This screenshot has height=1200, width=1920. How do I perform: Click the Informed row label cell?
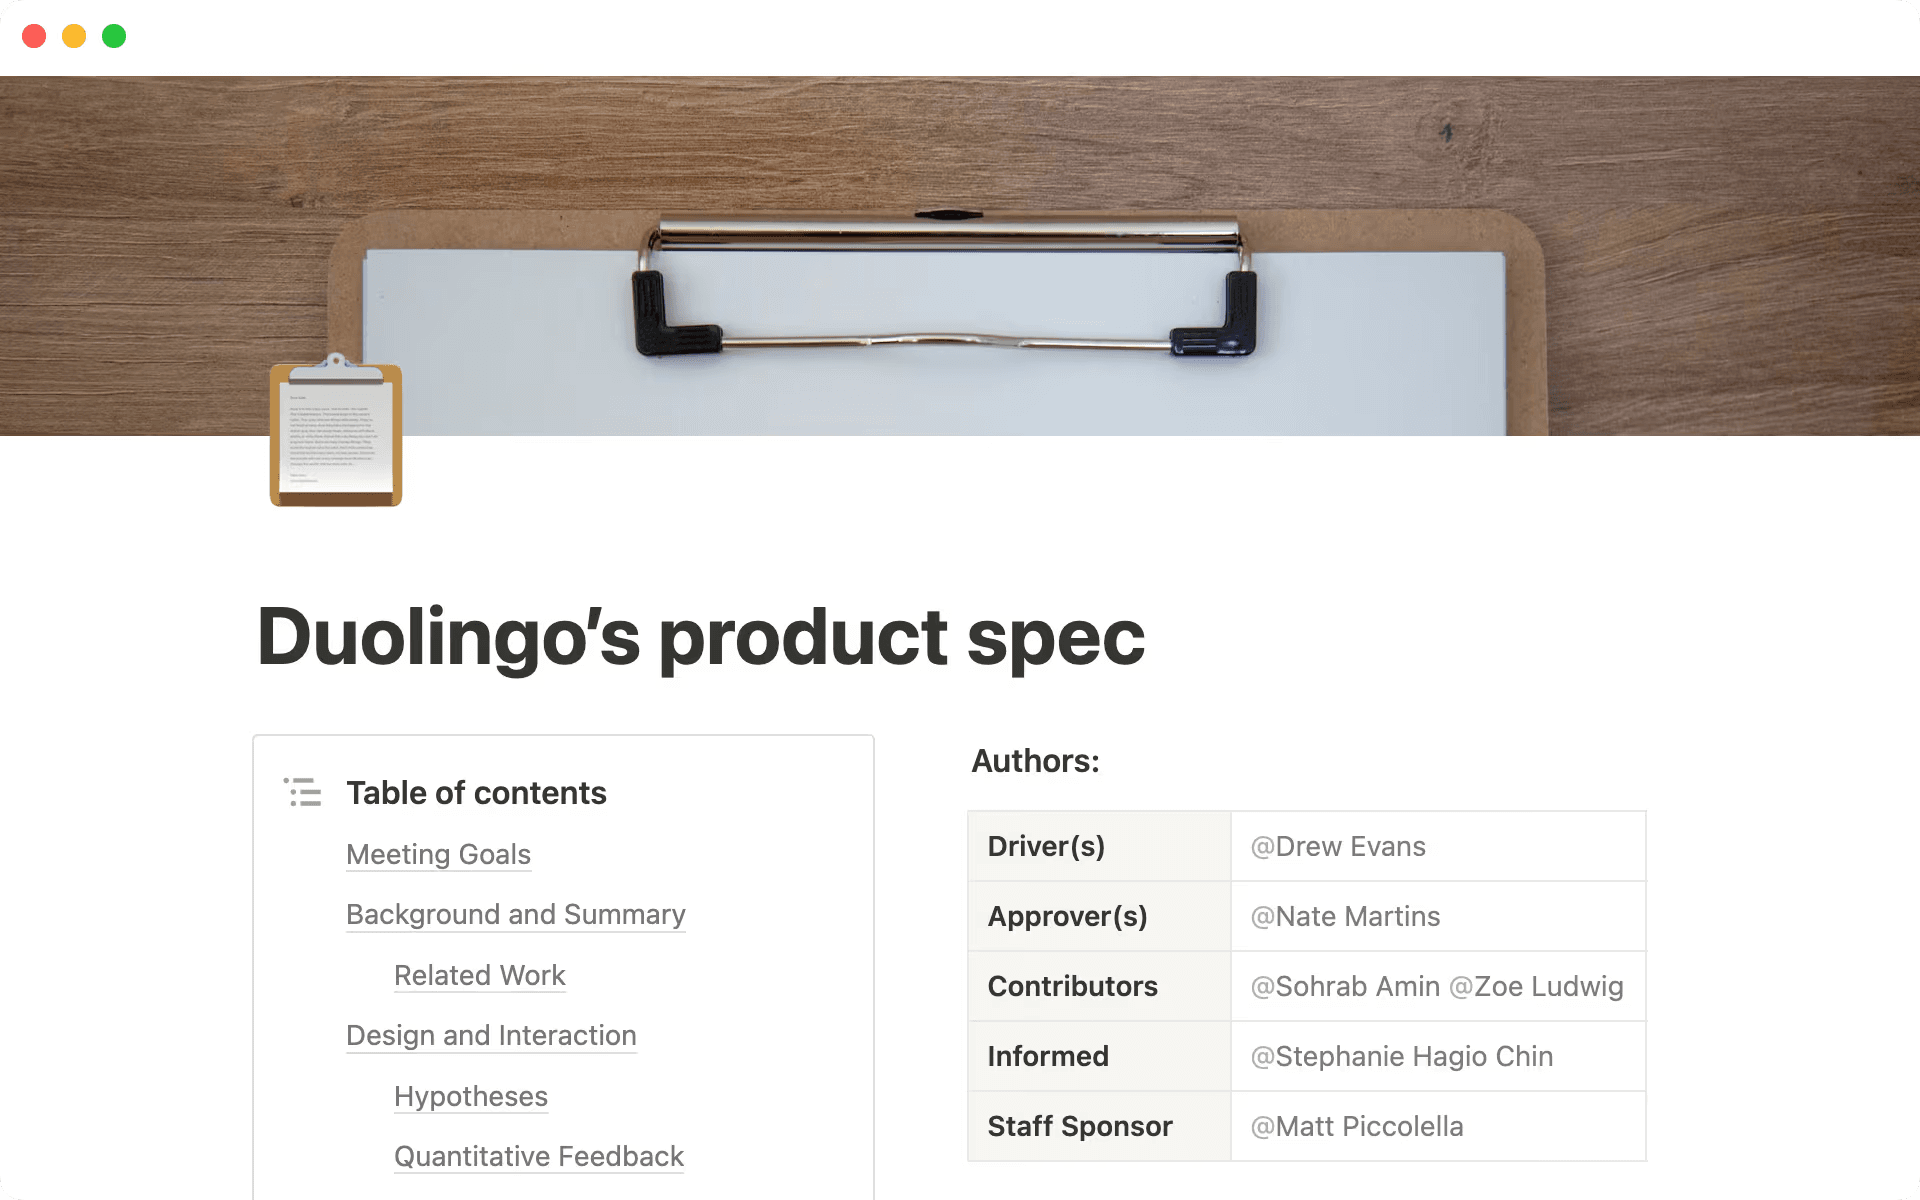coord(1047,1056)
